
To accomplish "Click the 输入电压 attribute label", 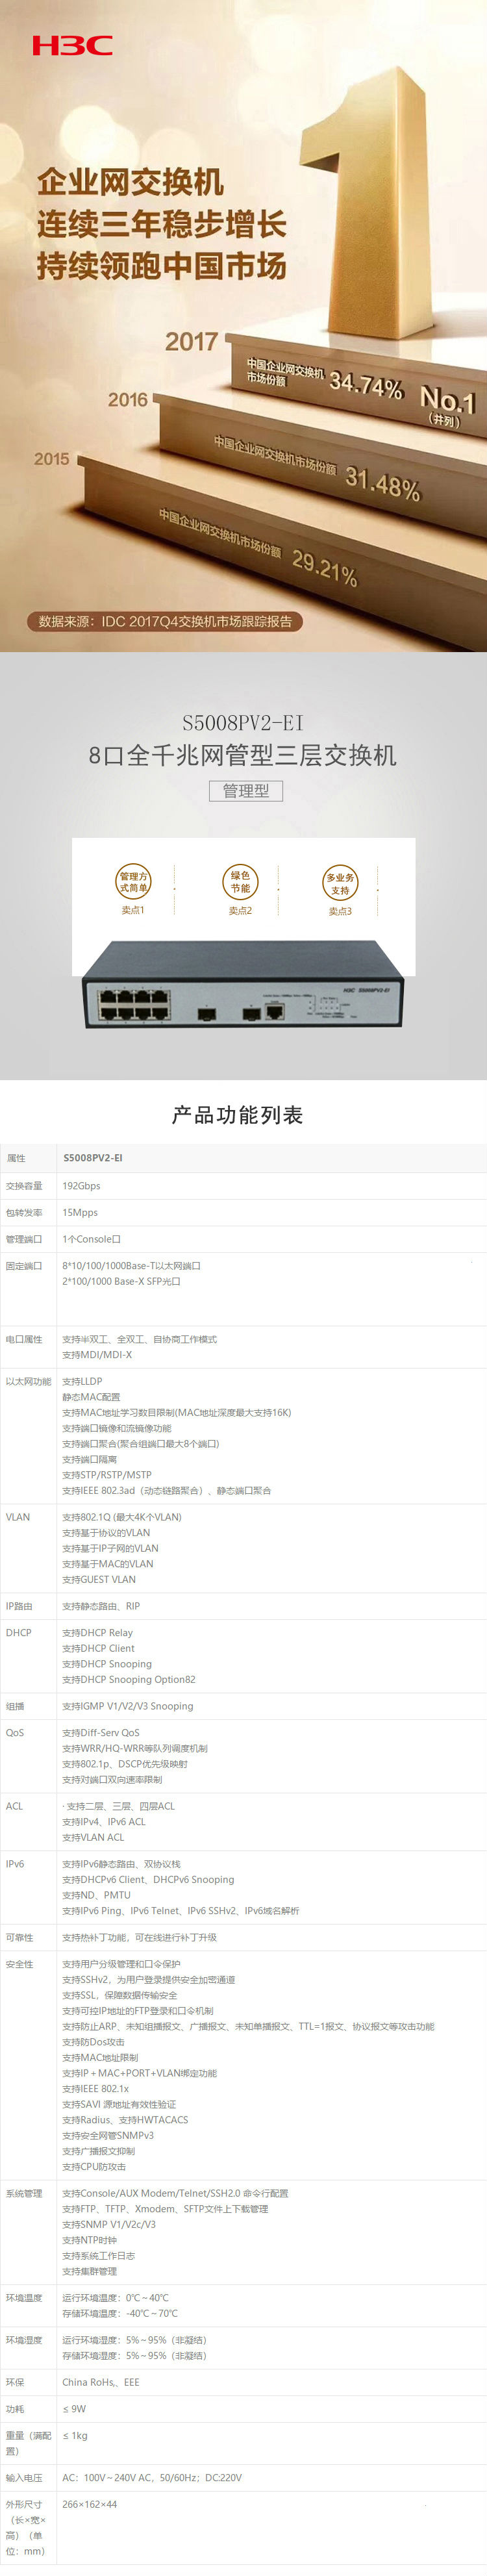I will point(24,2478).
